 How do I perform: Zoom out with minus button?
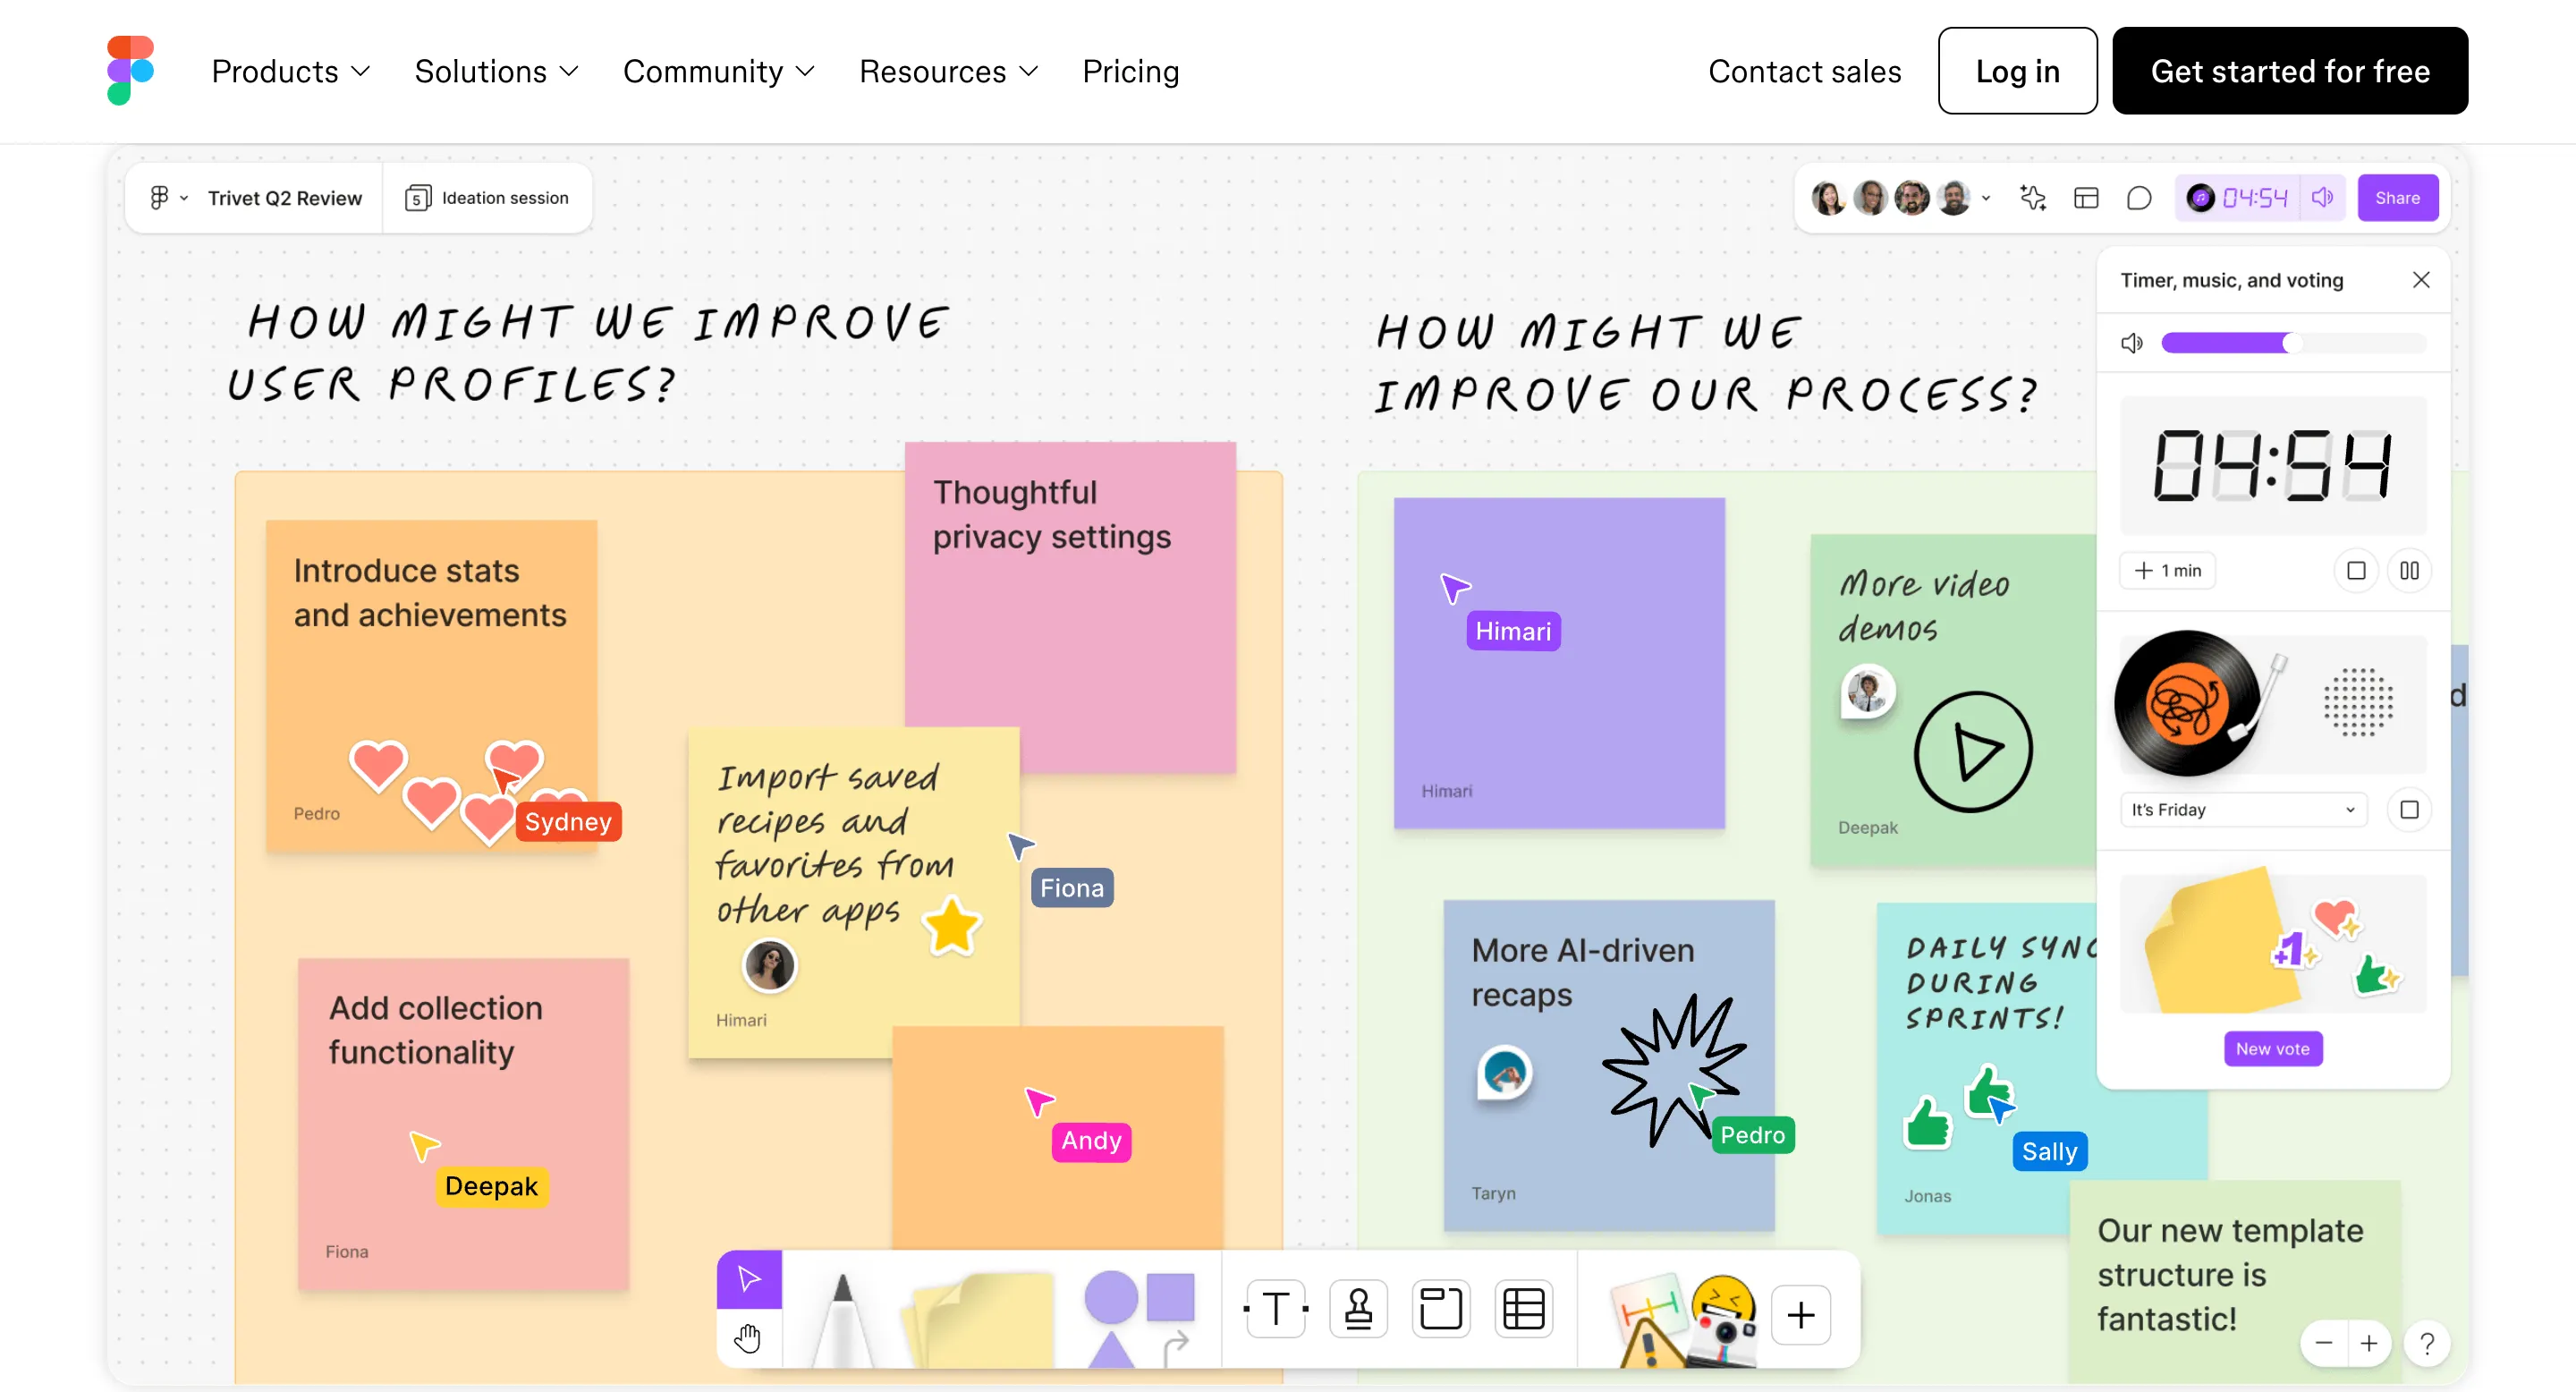pos(2324,1343)
